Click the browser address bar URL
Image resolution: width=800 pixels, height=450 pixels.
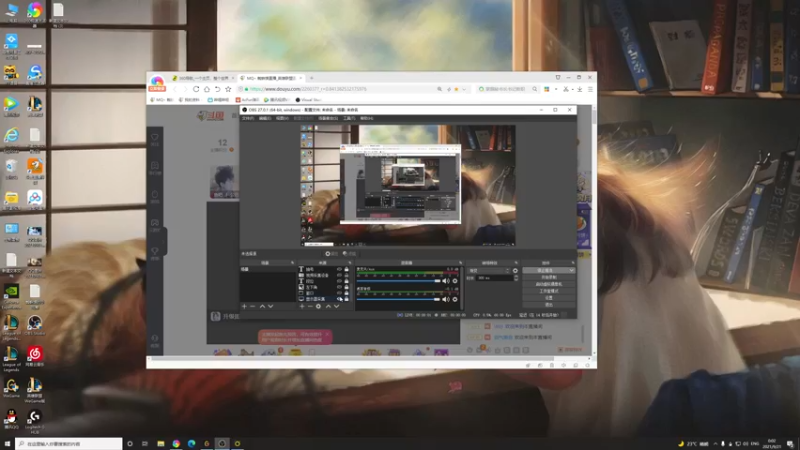(x=308, y=89)
